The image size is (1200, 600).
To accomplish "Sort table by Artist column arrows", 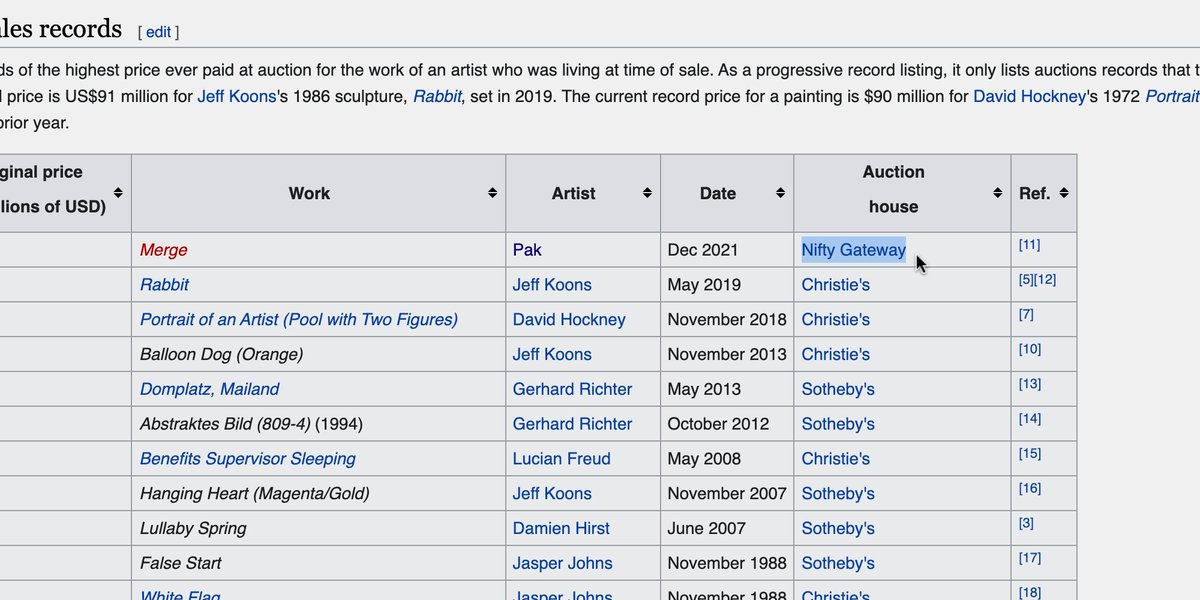I will pos(647,192).
